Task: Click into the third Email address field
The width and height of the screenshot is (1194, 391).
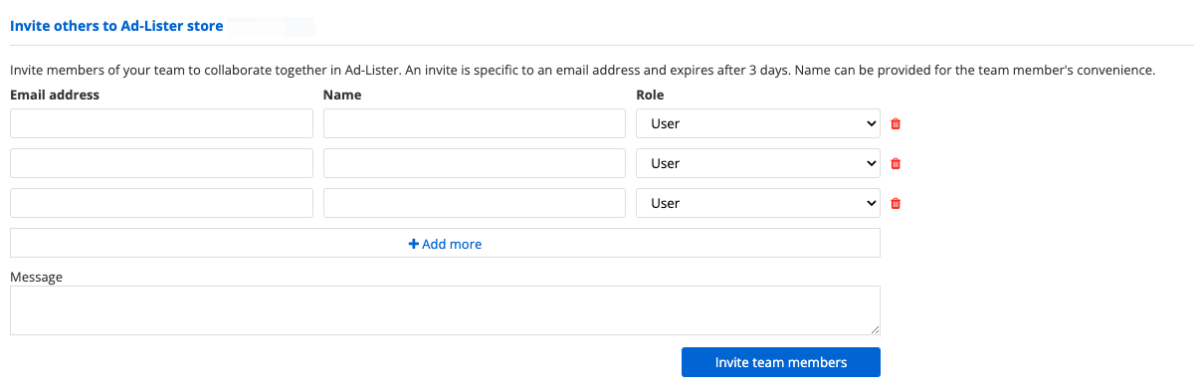Action: [161, 204]
